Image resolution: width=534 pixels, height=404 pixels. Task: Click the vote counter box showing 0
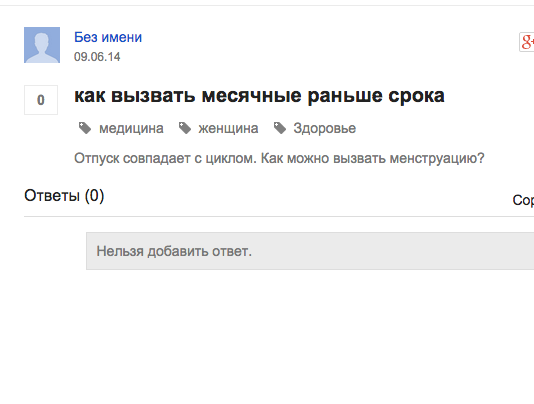(41, 100)
